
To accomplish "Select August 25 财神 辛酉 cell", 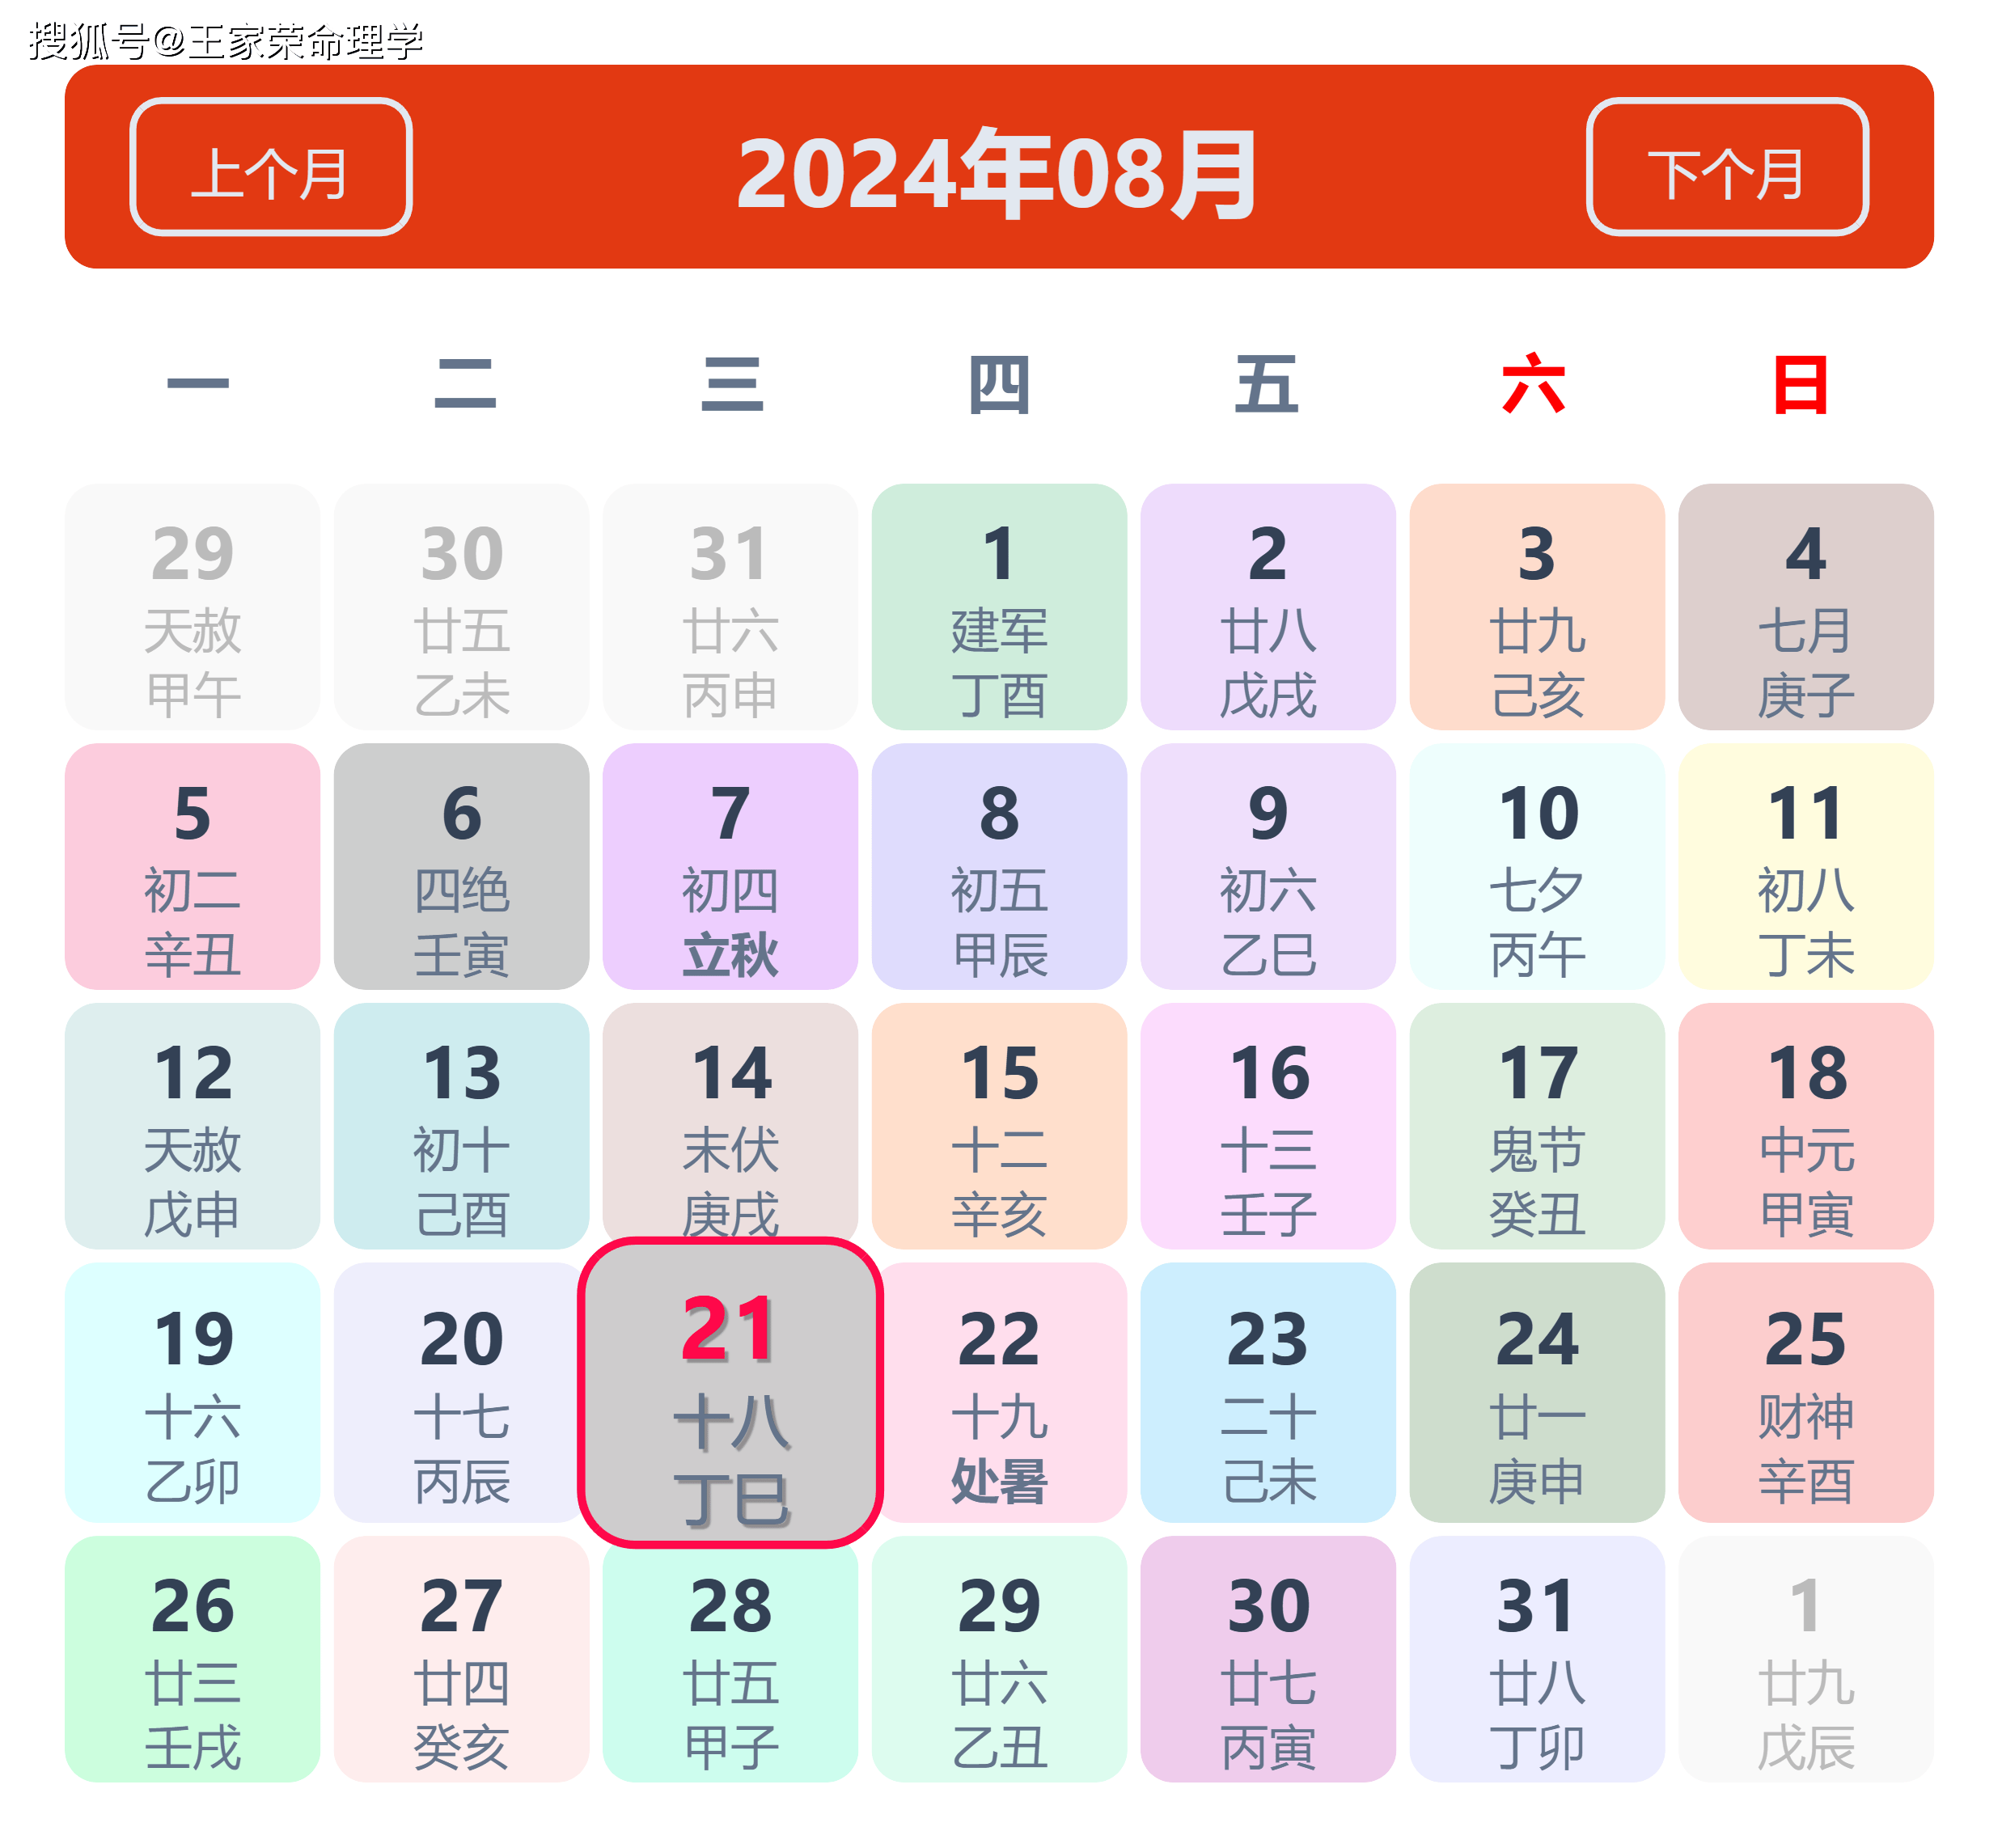I will pyautogui.click(x=1806, y=1393).
